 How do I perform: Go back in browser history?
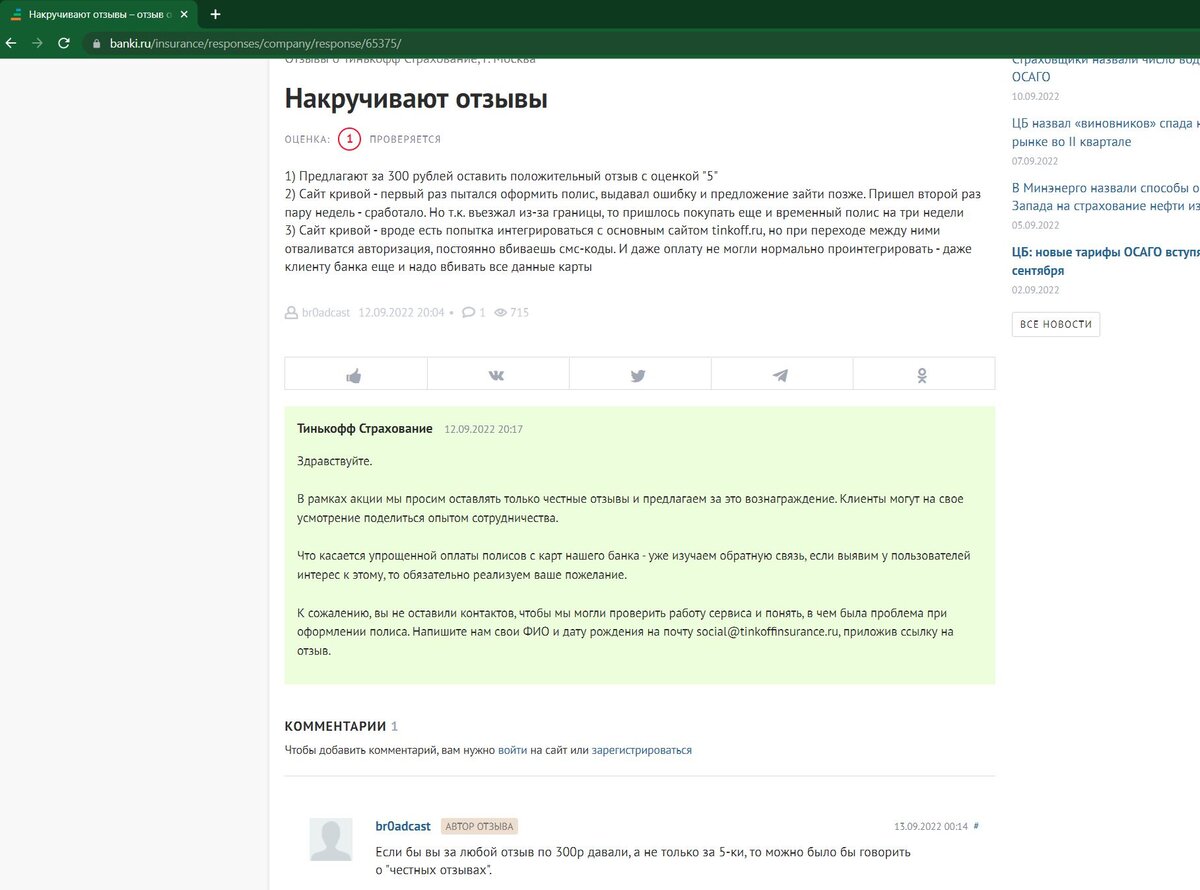11,44
